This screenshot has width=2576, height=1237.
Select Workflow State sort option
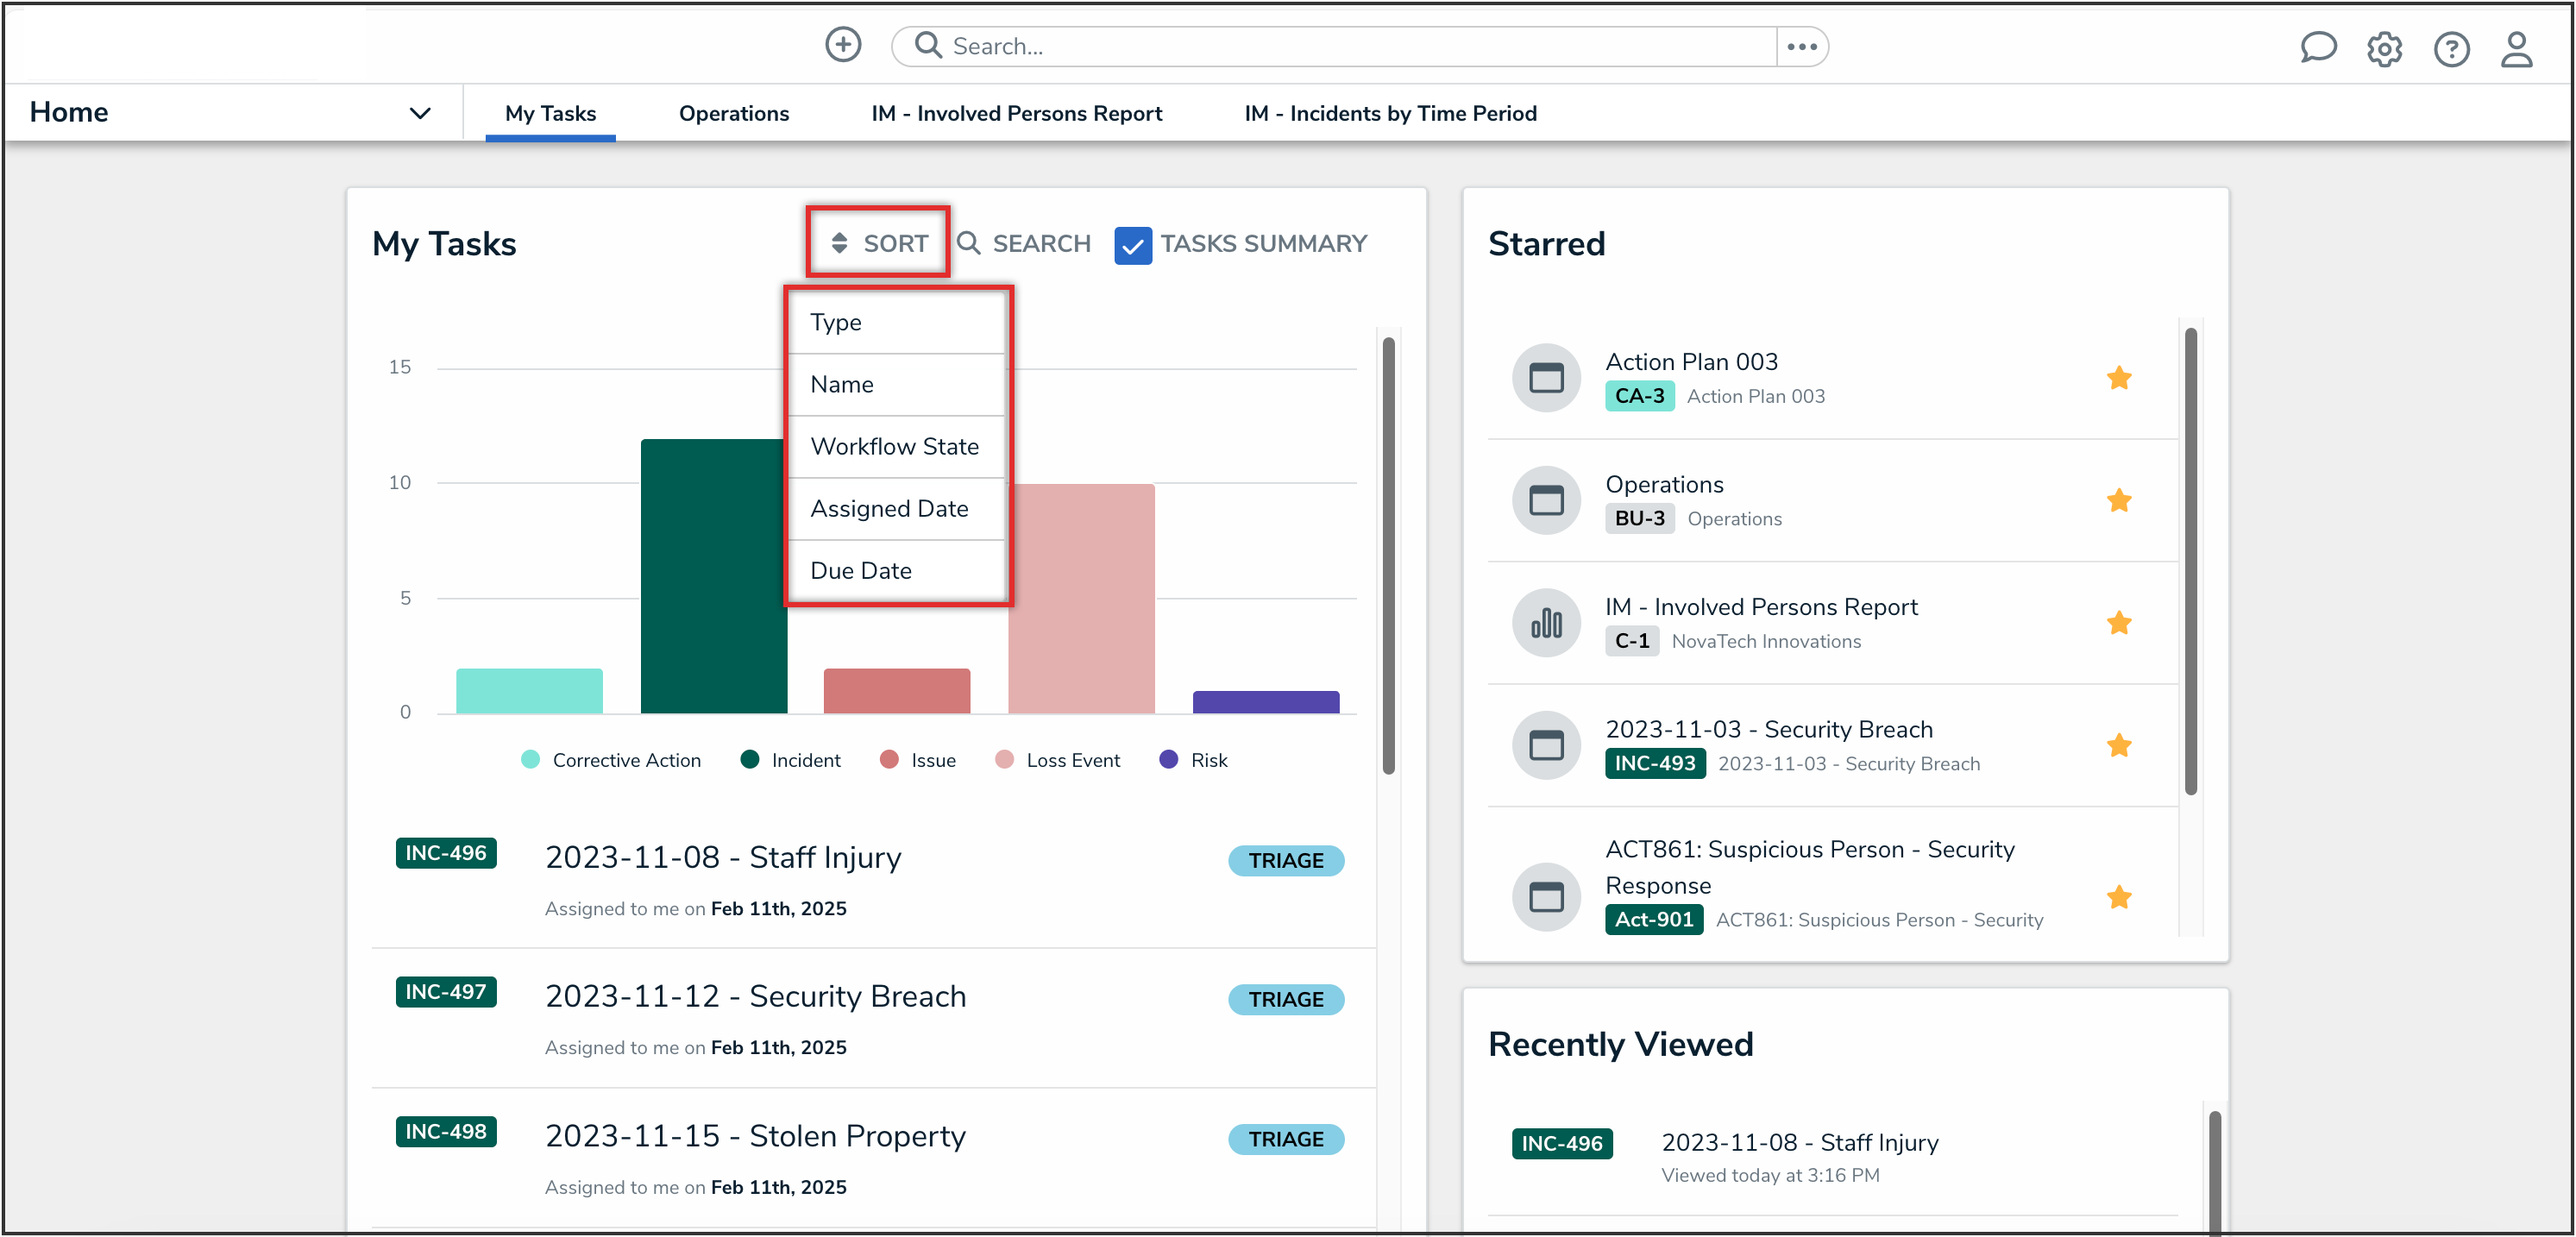895,446
